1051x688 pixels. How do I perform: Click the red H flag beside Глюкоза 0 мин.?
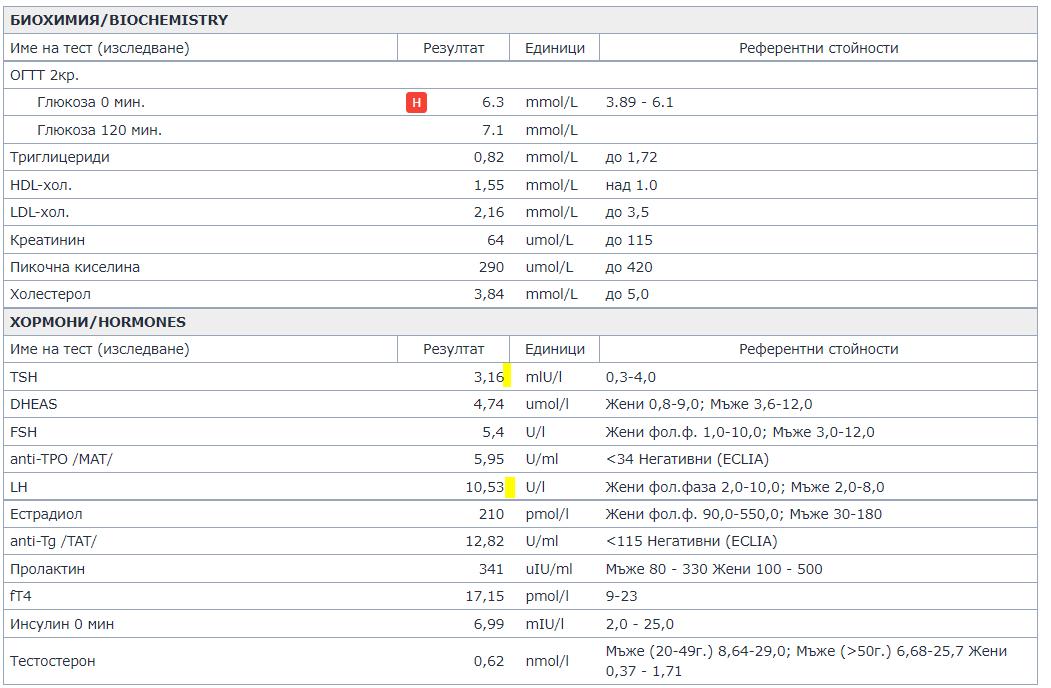416,102
